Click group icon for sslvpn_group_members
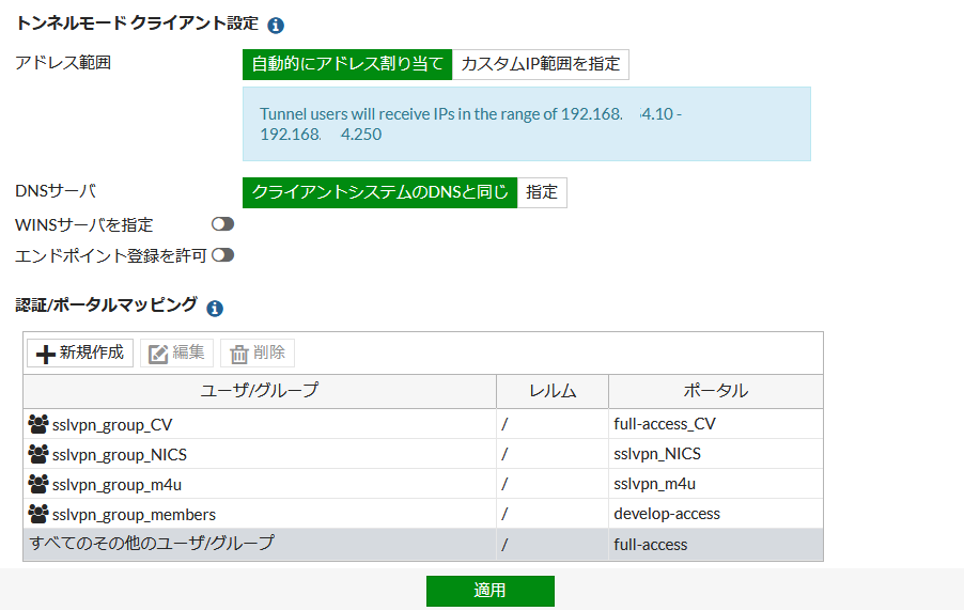 (x=39, y=514)
